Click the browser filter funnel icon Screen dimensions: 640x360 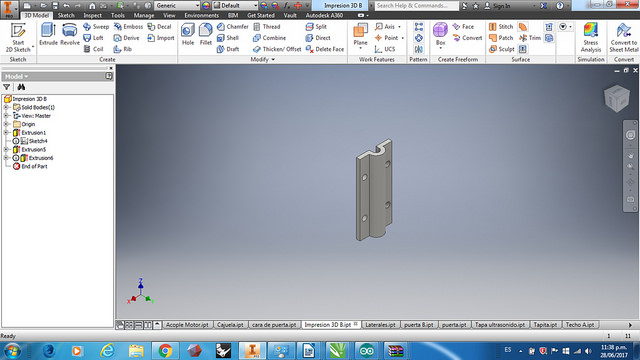point(7,87)
